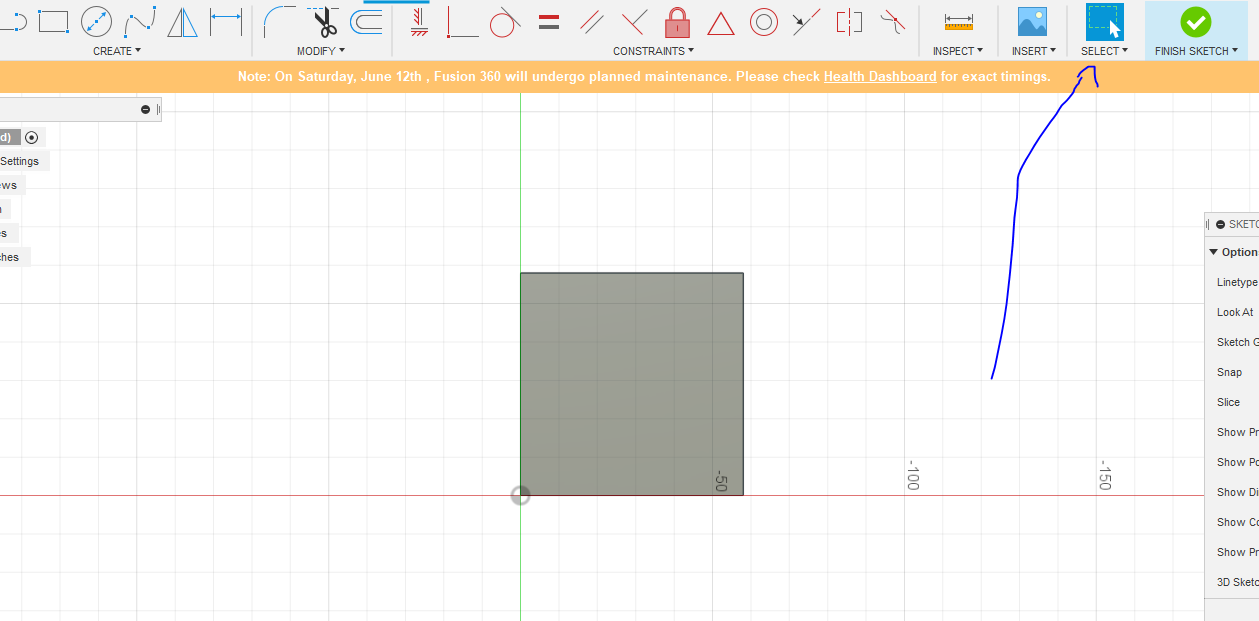
Task: Apply the Fix/Unfix lock constraint
Action: [677, 21]
